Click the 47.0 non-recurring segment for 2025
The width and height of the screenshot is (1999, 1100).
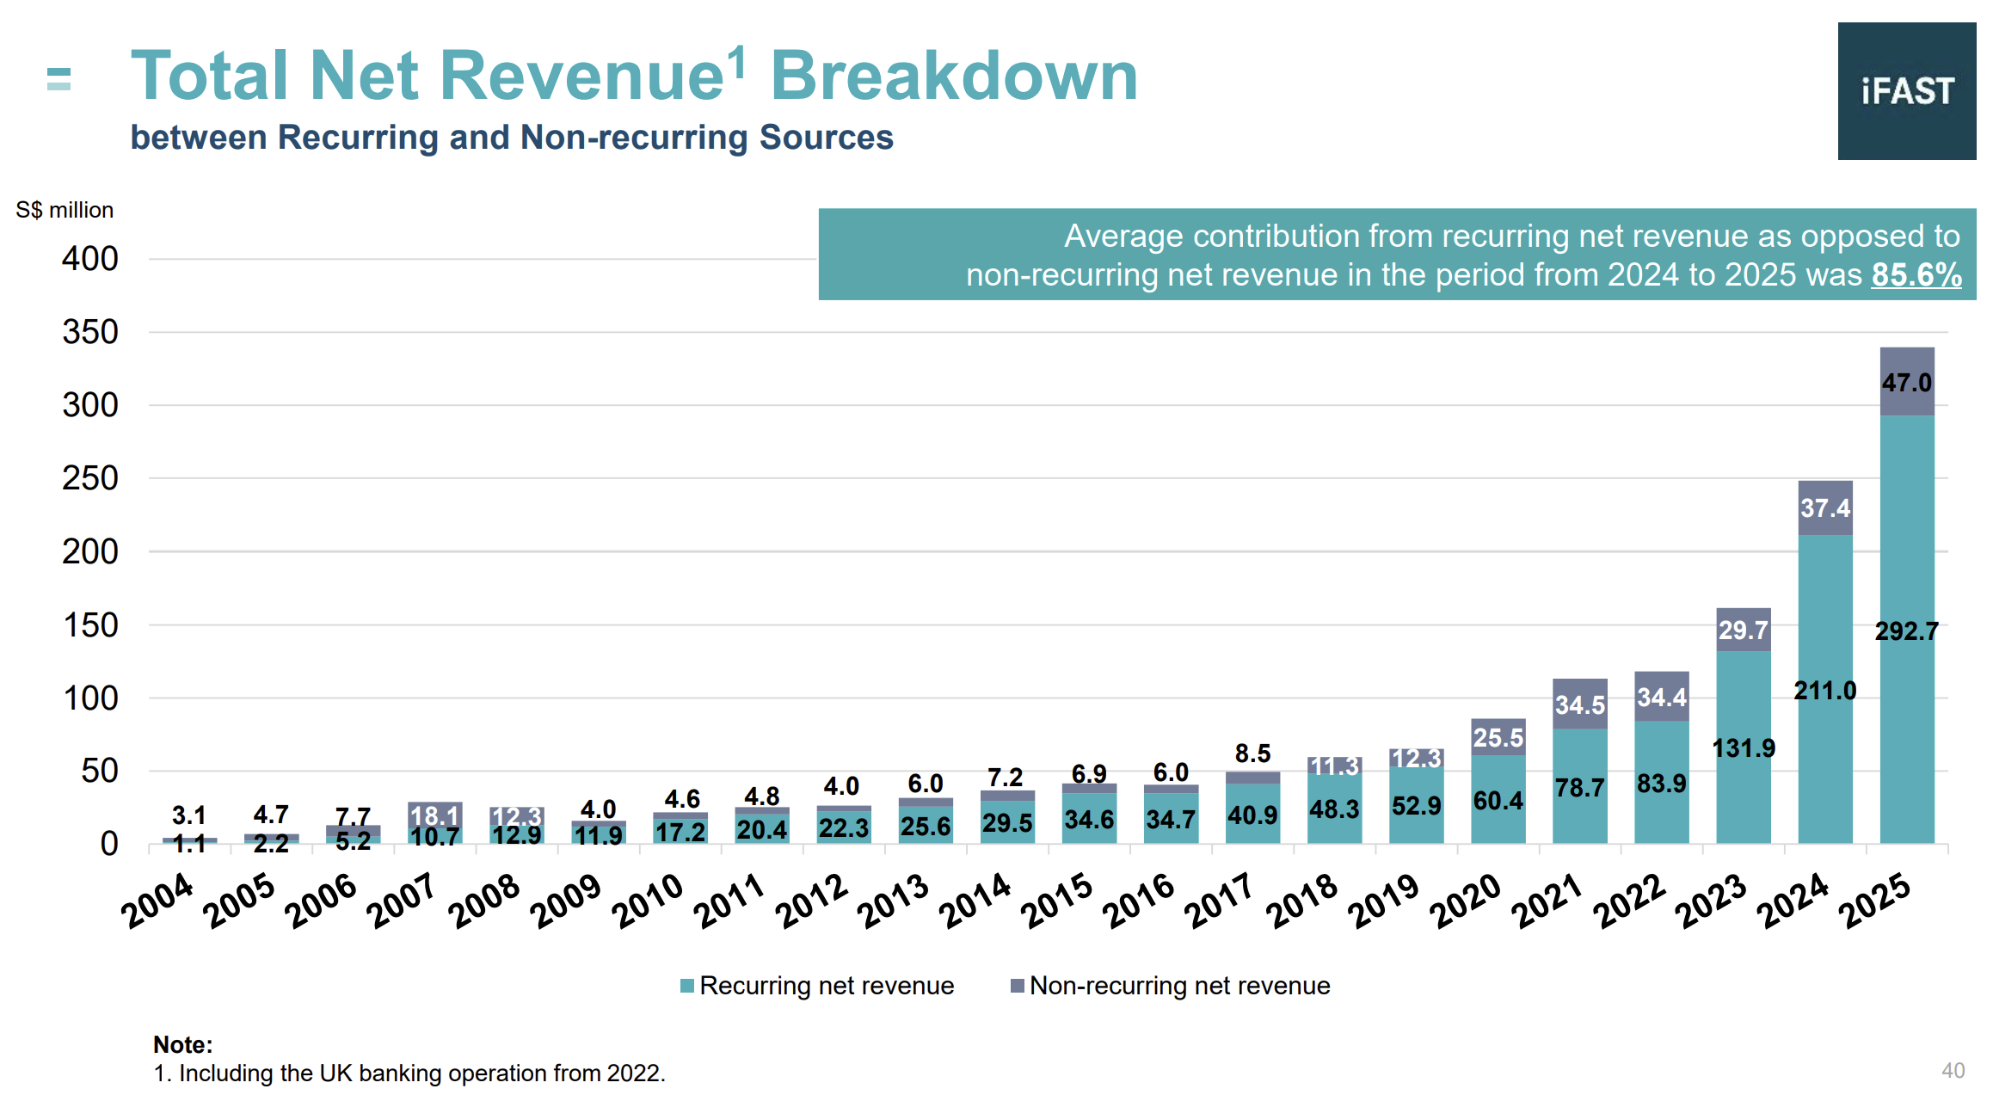[x=1906, y=382]
